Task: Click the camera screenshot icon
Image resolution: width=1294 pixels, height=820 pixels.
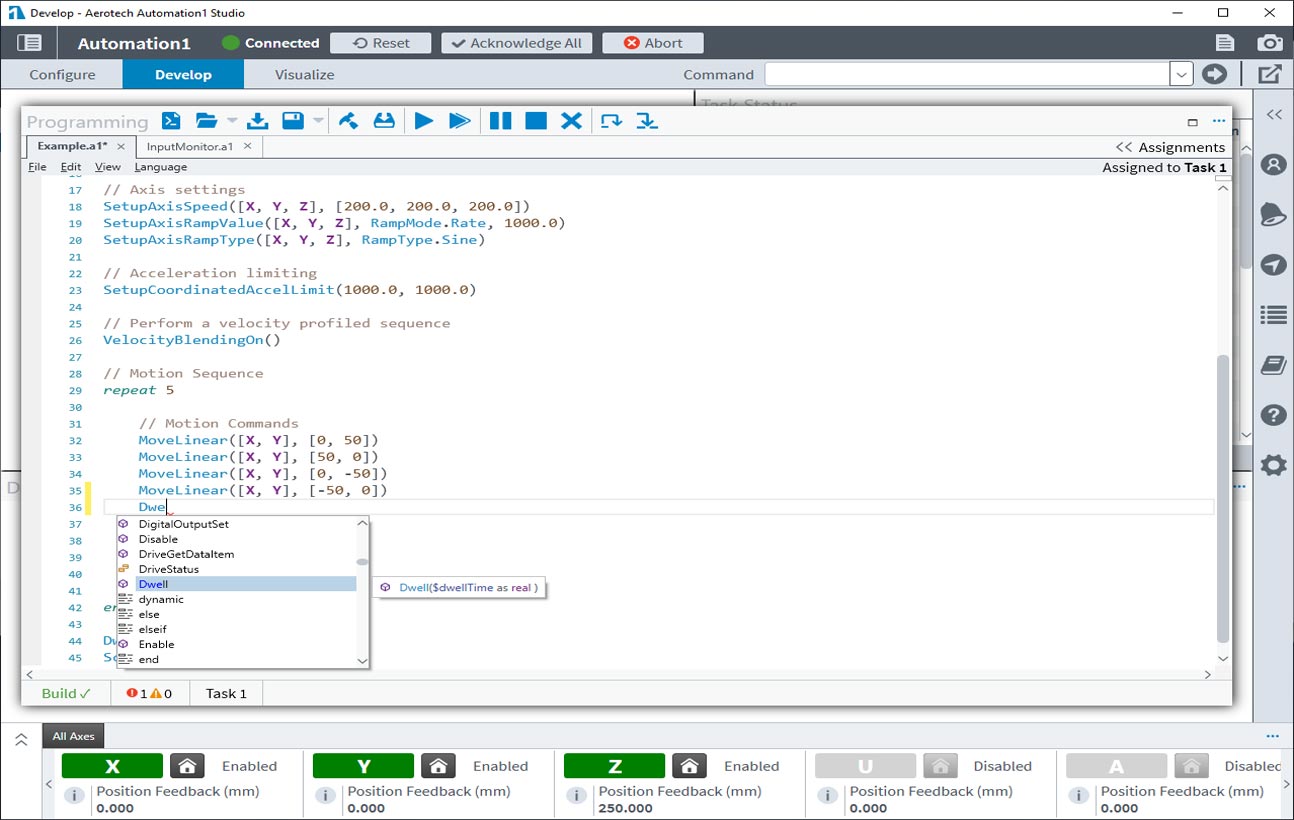Action: coord(1270,43)
